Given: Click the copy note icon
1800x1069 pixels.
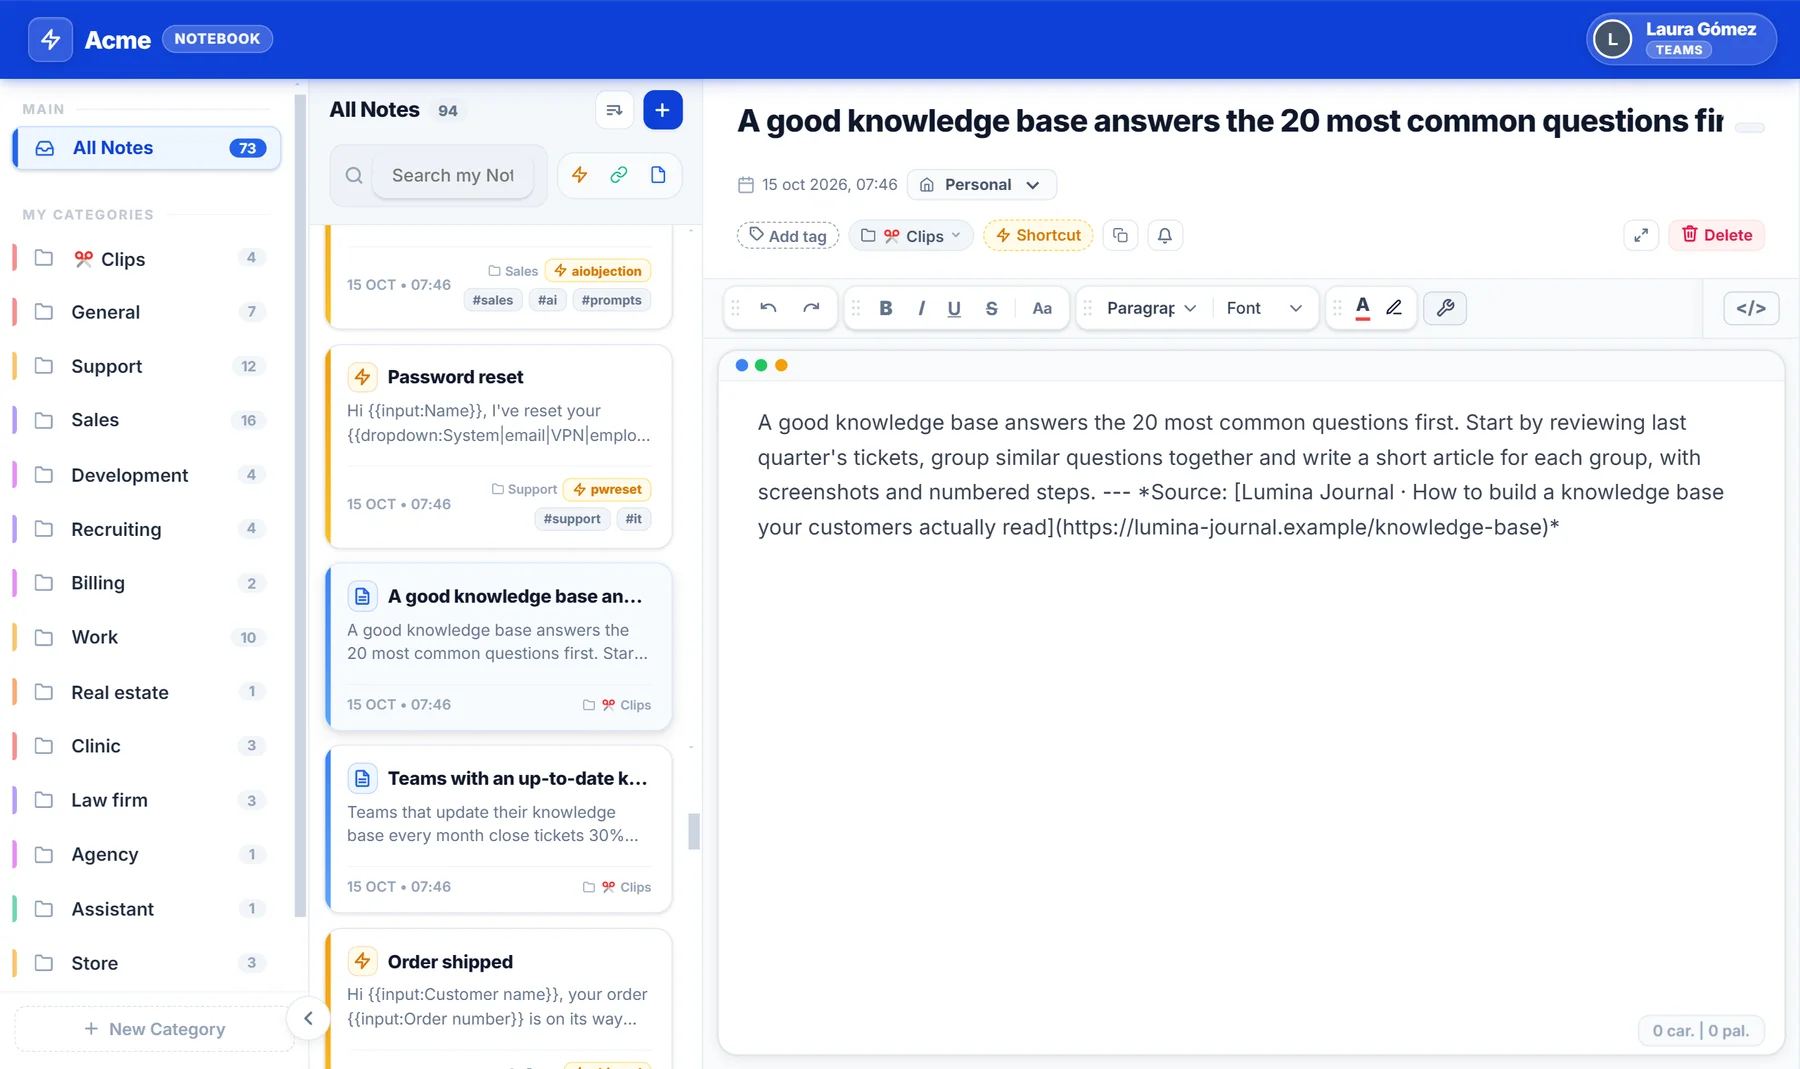Looking at the screenshot, I should [1120, 235].
